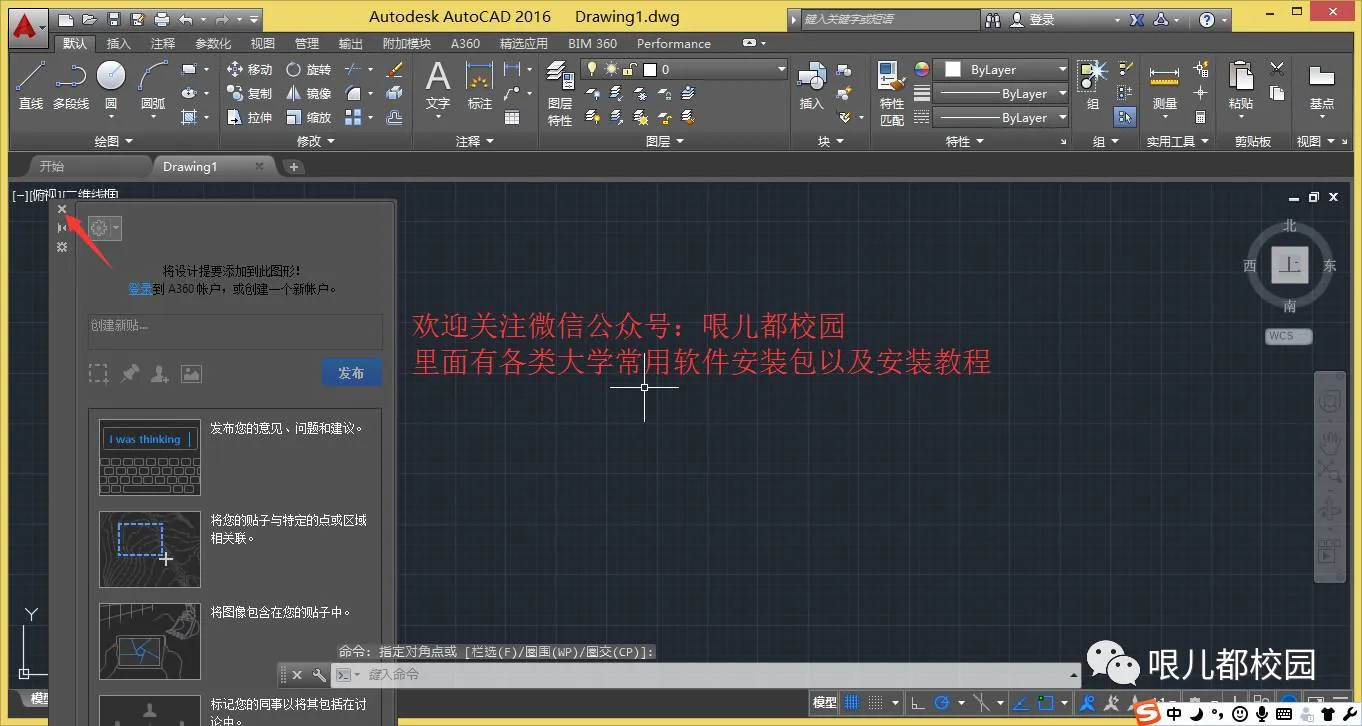Click the Cut scissors icon

point(1277,69)
